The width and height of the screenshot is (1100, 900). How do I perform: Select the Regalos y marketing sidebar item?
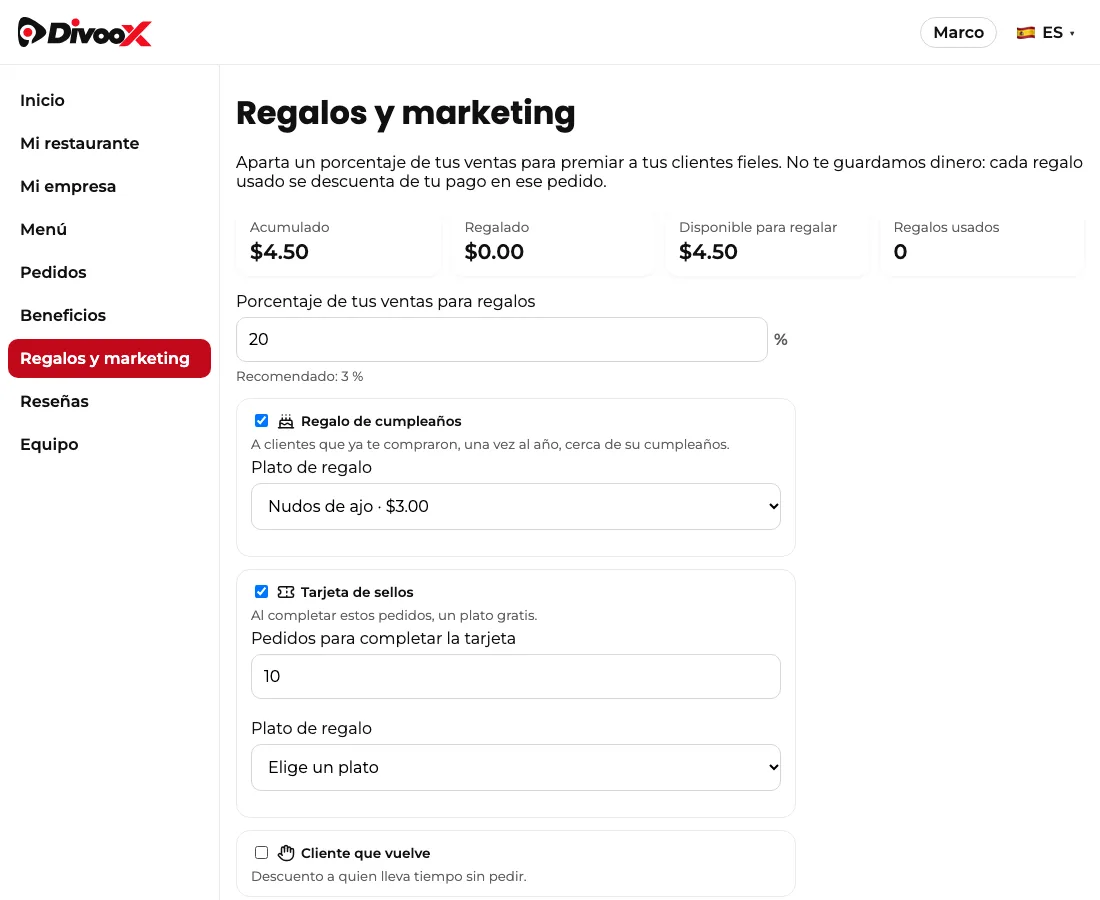[x=109, y=358]
